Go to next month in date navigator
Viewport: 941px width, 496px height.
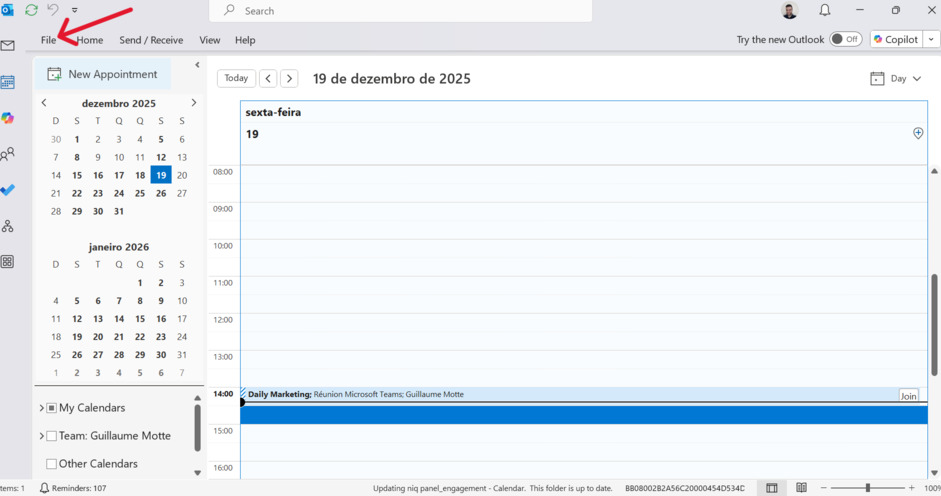coord(194,103)
